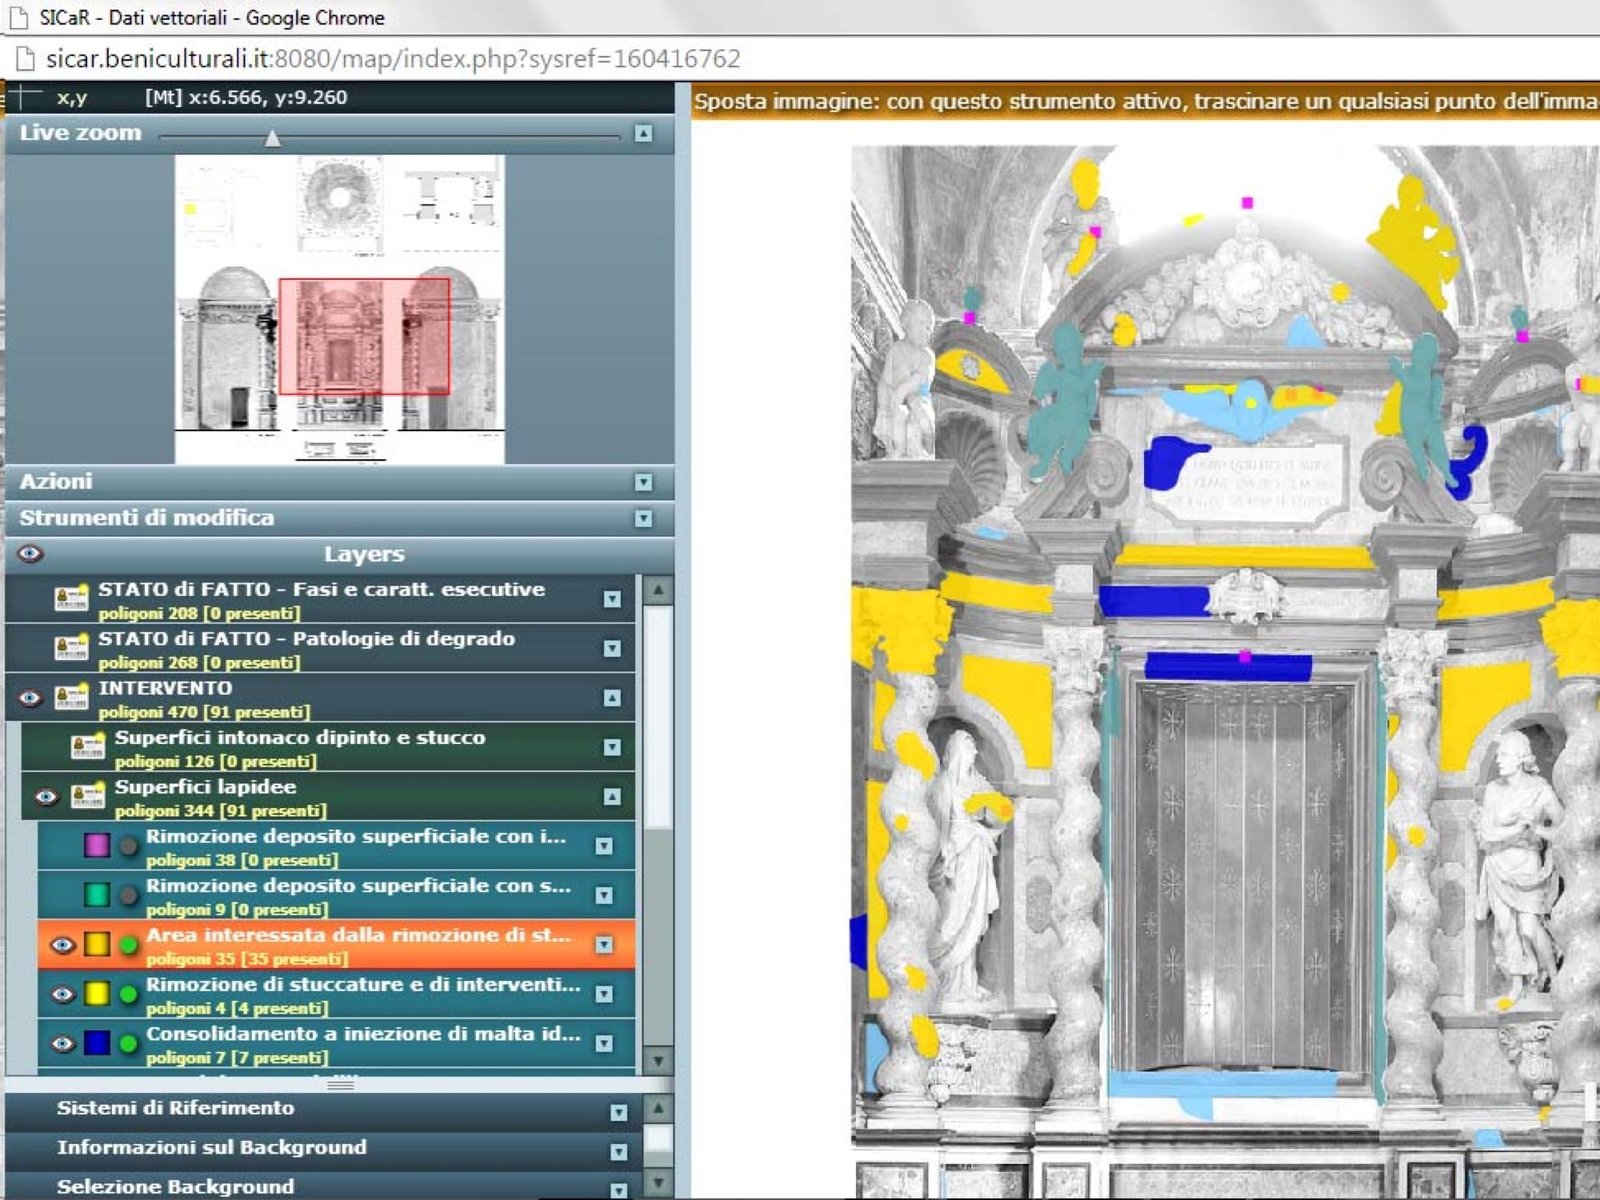
Task: Hide the Rimozione di stuccature layer
Action: coord(62,993)
